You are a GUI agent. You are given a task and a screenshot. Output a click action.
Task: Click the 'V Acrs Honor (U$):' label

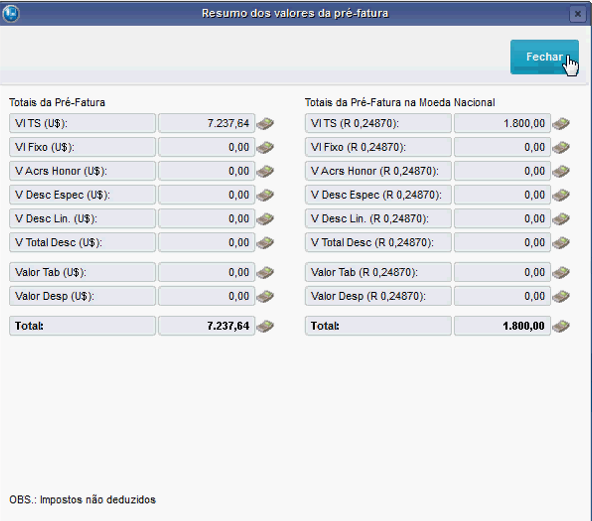coord(82,171)
